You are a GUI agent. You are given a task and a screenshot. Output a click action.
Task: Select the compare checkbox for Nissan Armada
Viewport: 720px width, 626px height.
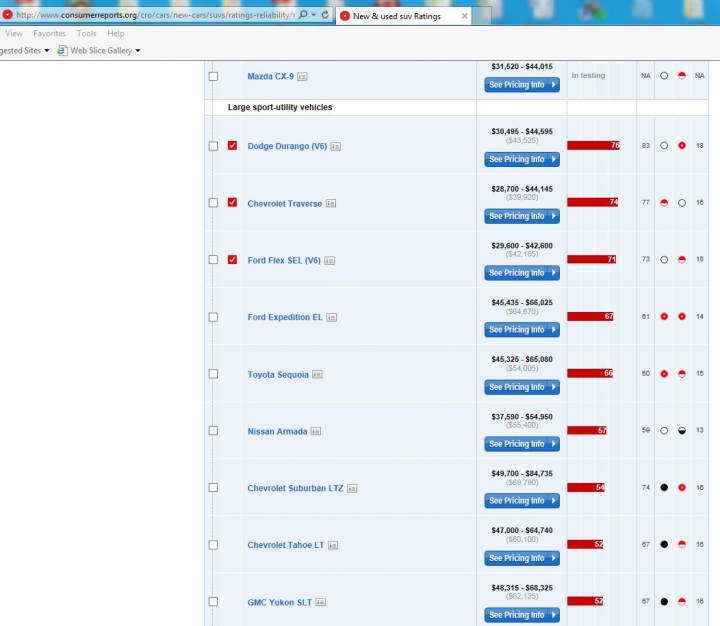click(x=213, y=430)
